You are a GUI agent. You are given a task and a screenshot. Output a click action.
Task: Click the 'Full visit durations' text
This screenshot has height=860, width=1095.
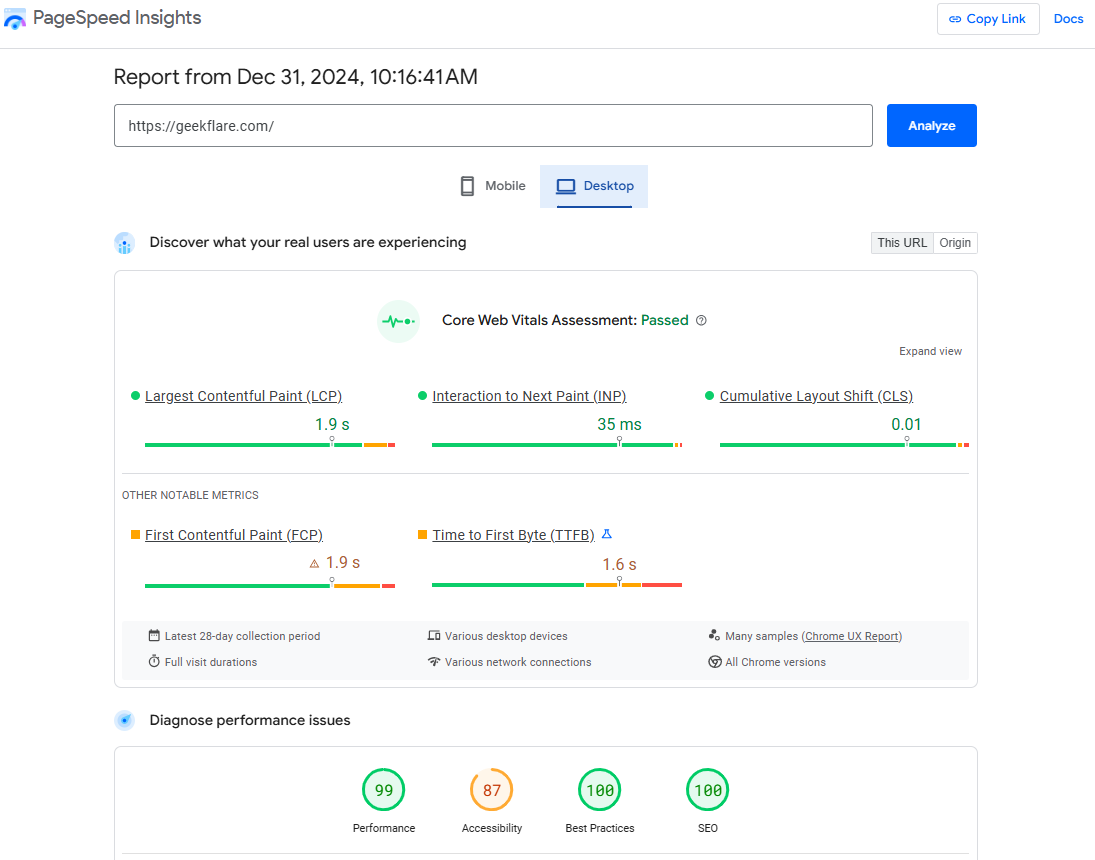[211, 662]
